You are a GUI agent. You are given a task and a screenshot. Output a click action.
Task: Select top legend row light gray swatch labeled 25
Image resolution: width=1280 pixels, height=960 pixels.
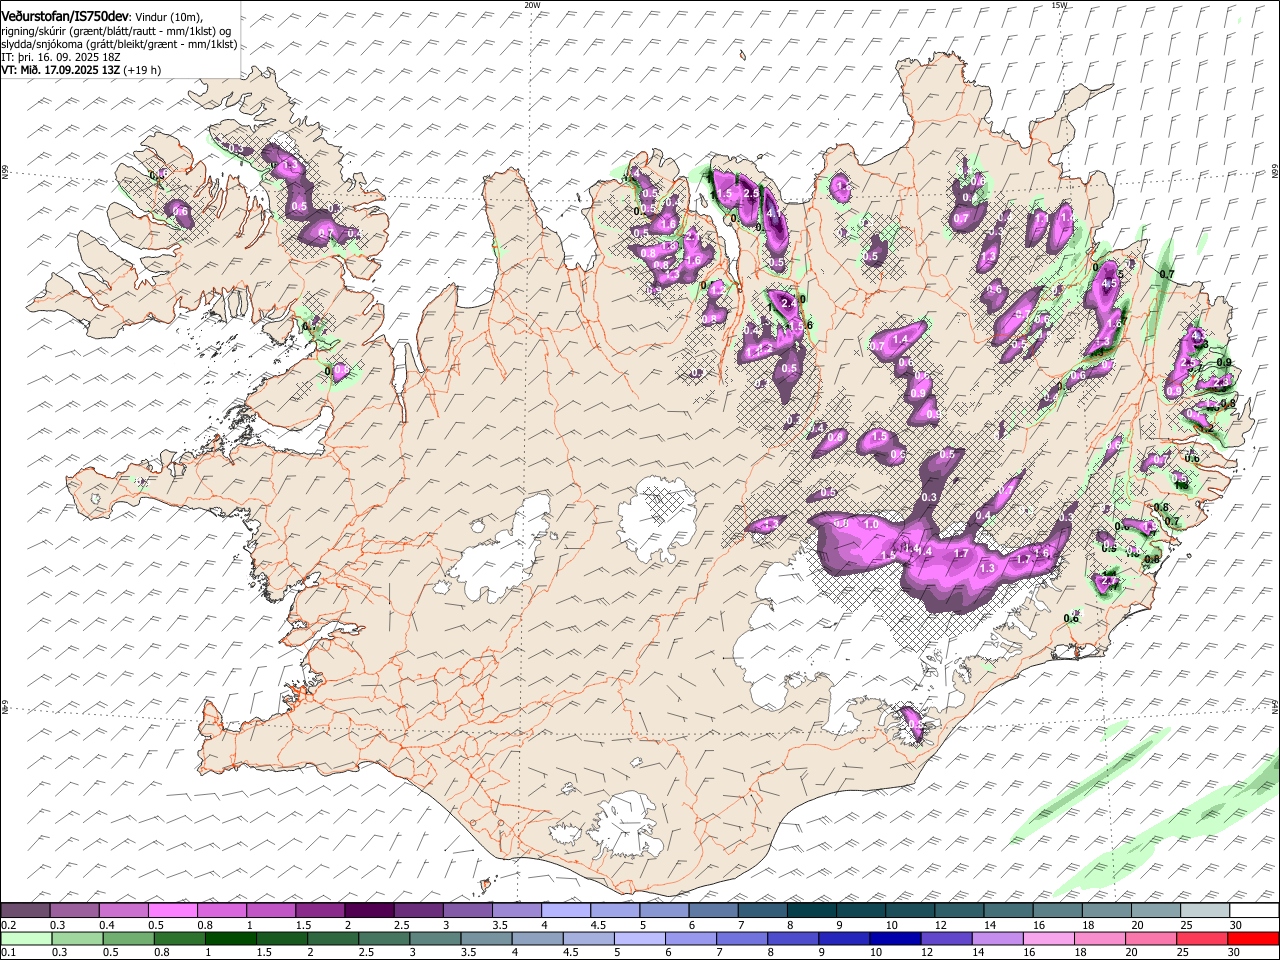[1203, 910]
